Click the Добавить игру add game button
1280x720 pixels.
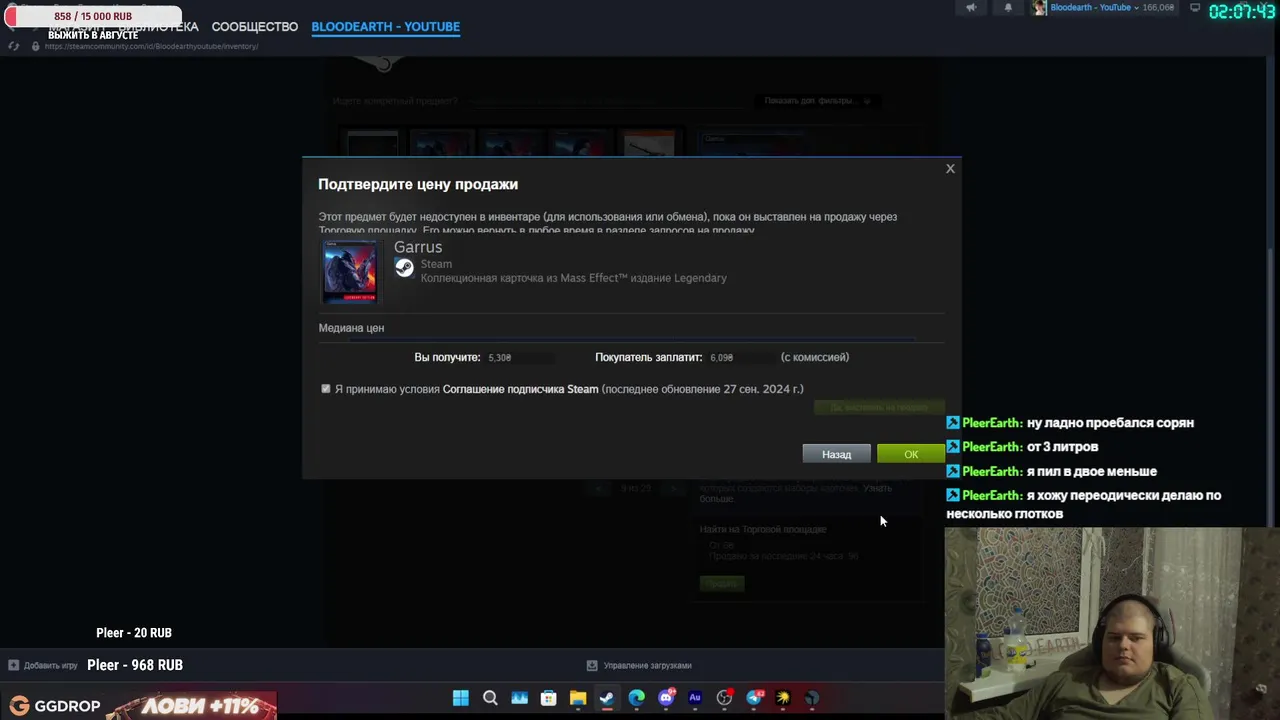pyautogui.click(x=43, y=665)
